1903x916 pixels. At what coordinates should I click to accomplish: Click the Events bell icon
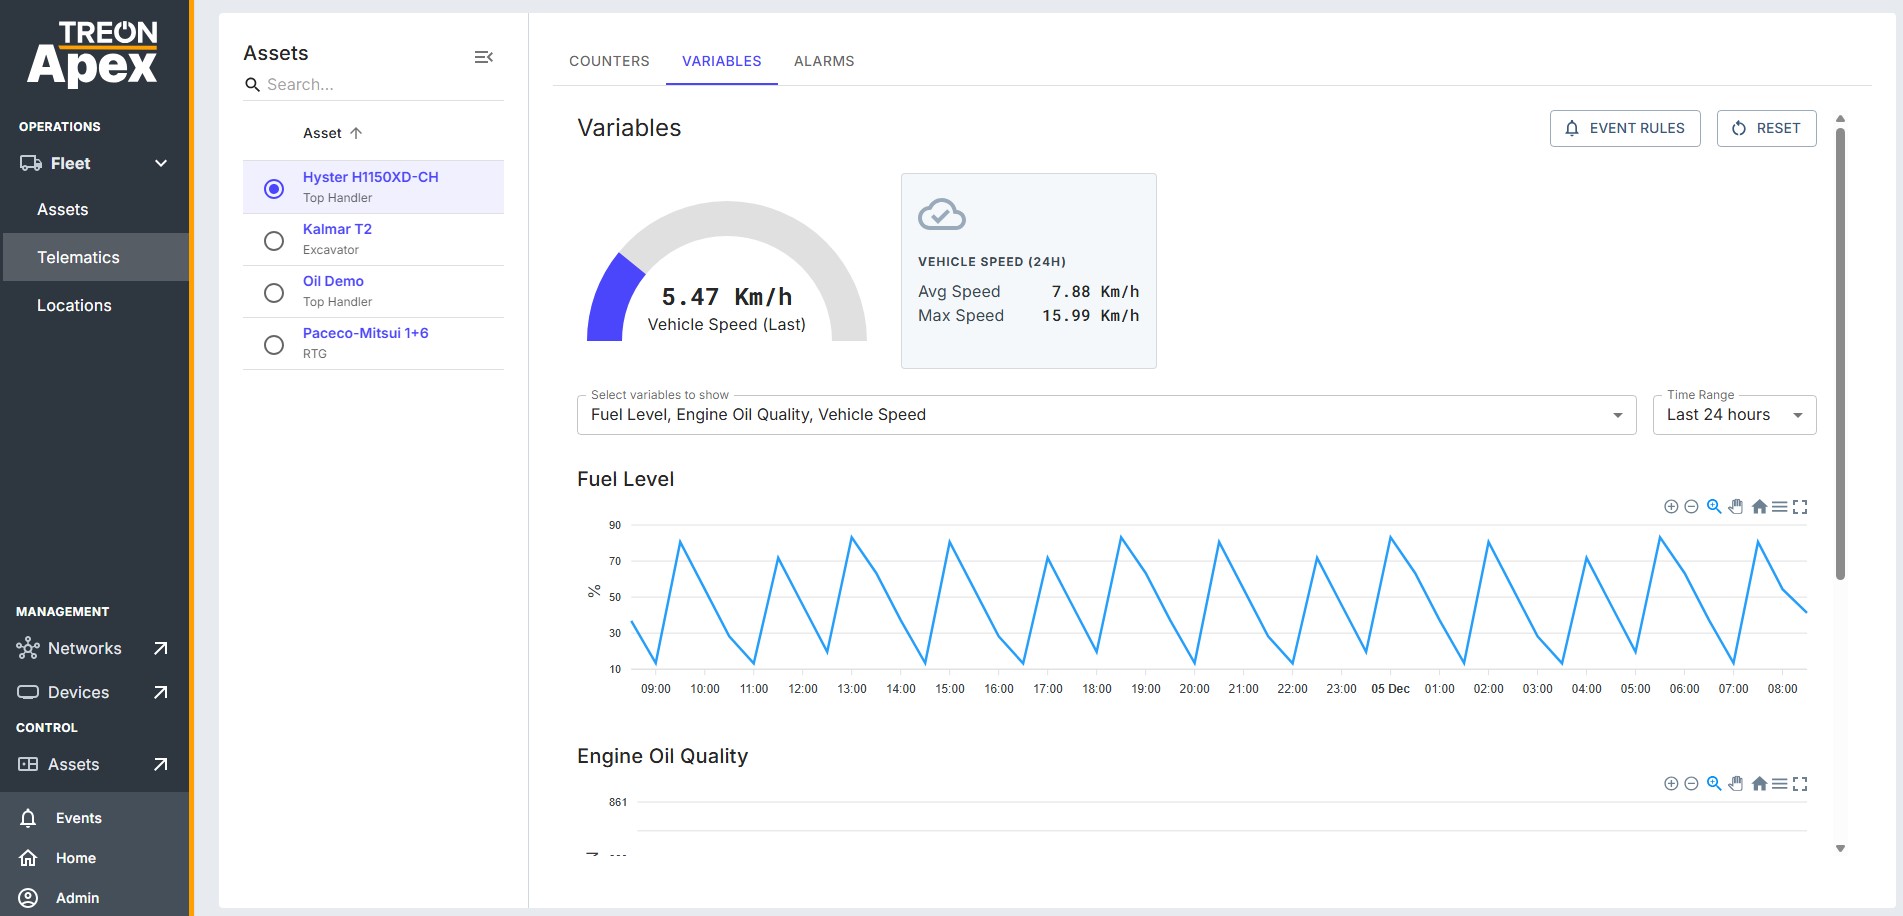click(x=28, y=818)
